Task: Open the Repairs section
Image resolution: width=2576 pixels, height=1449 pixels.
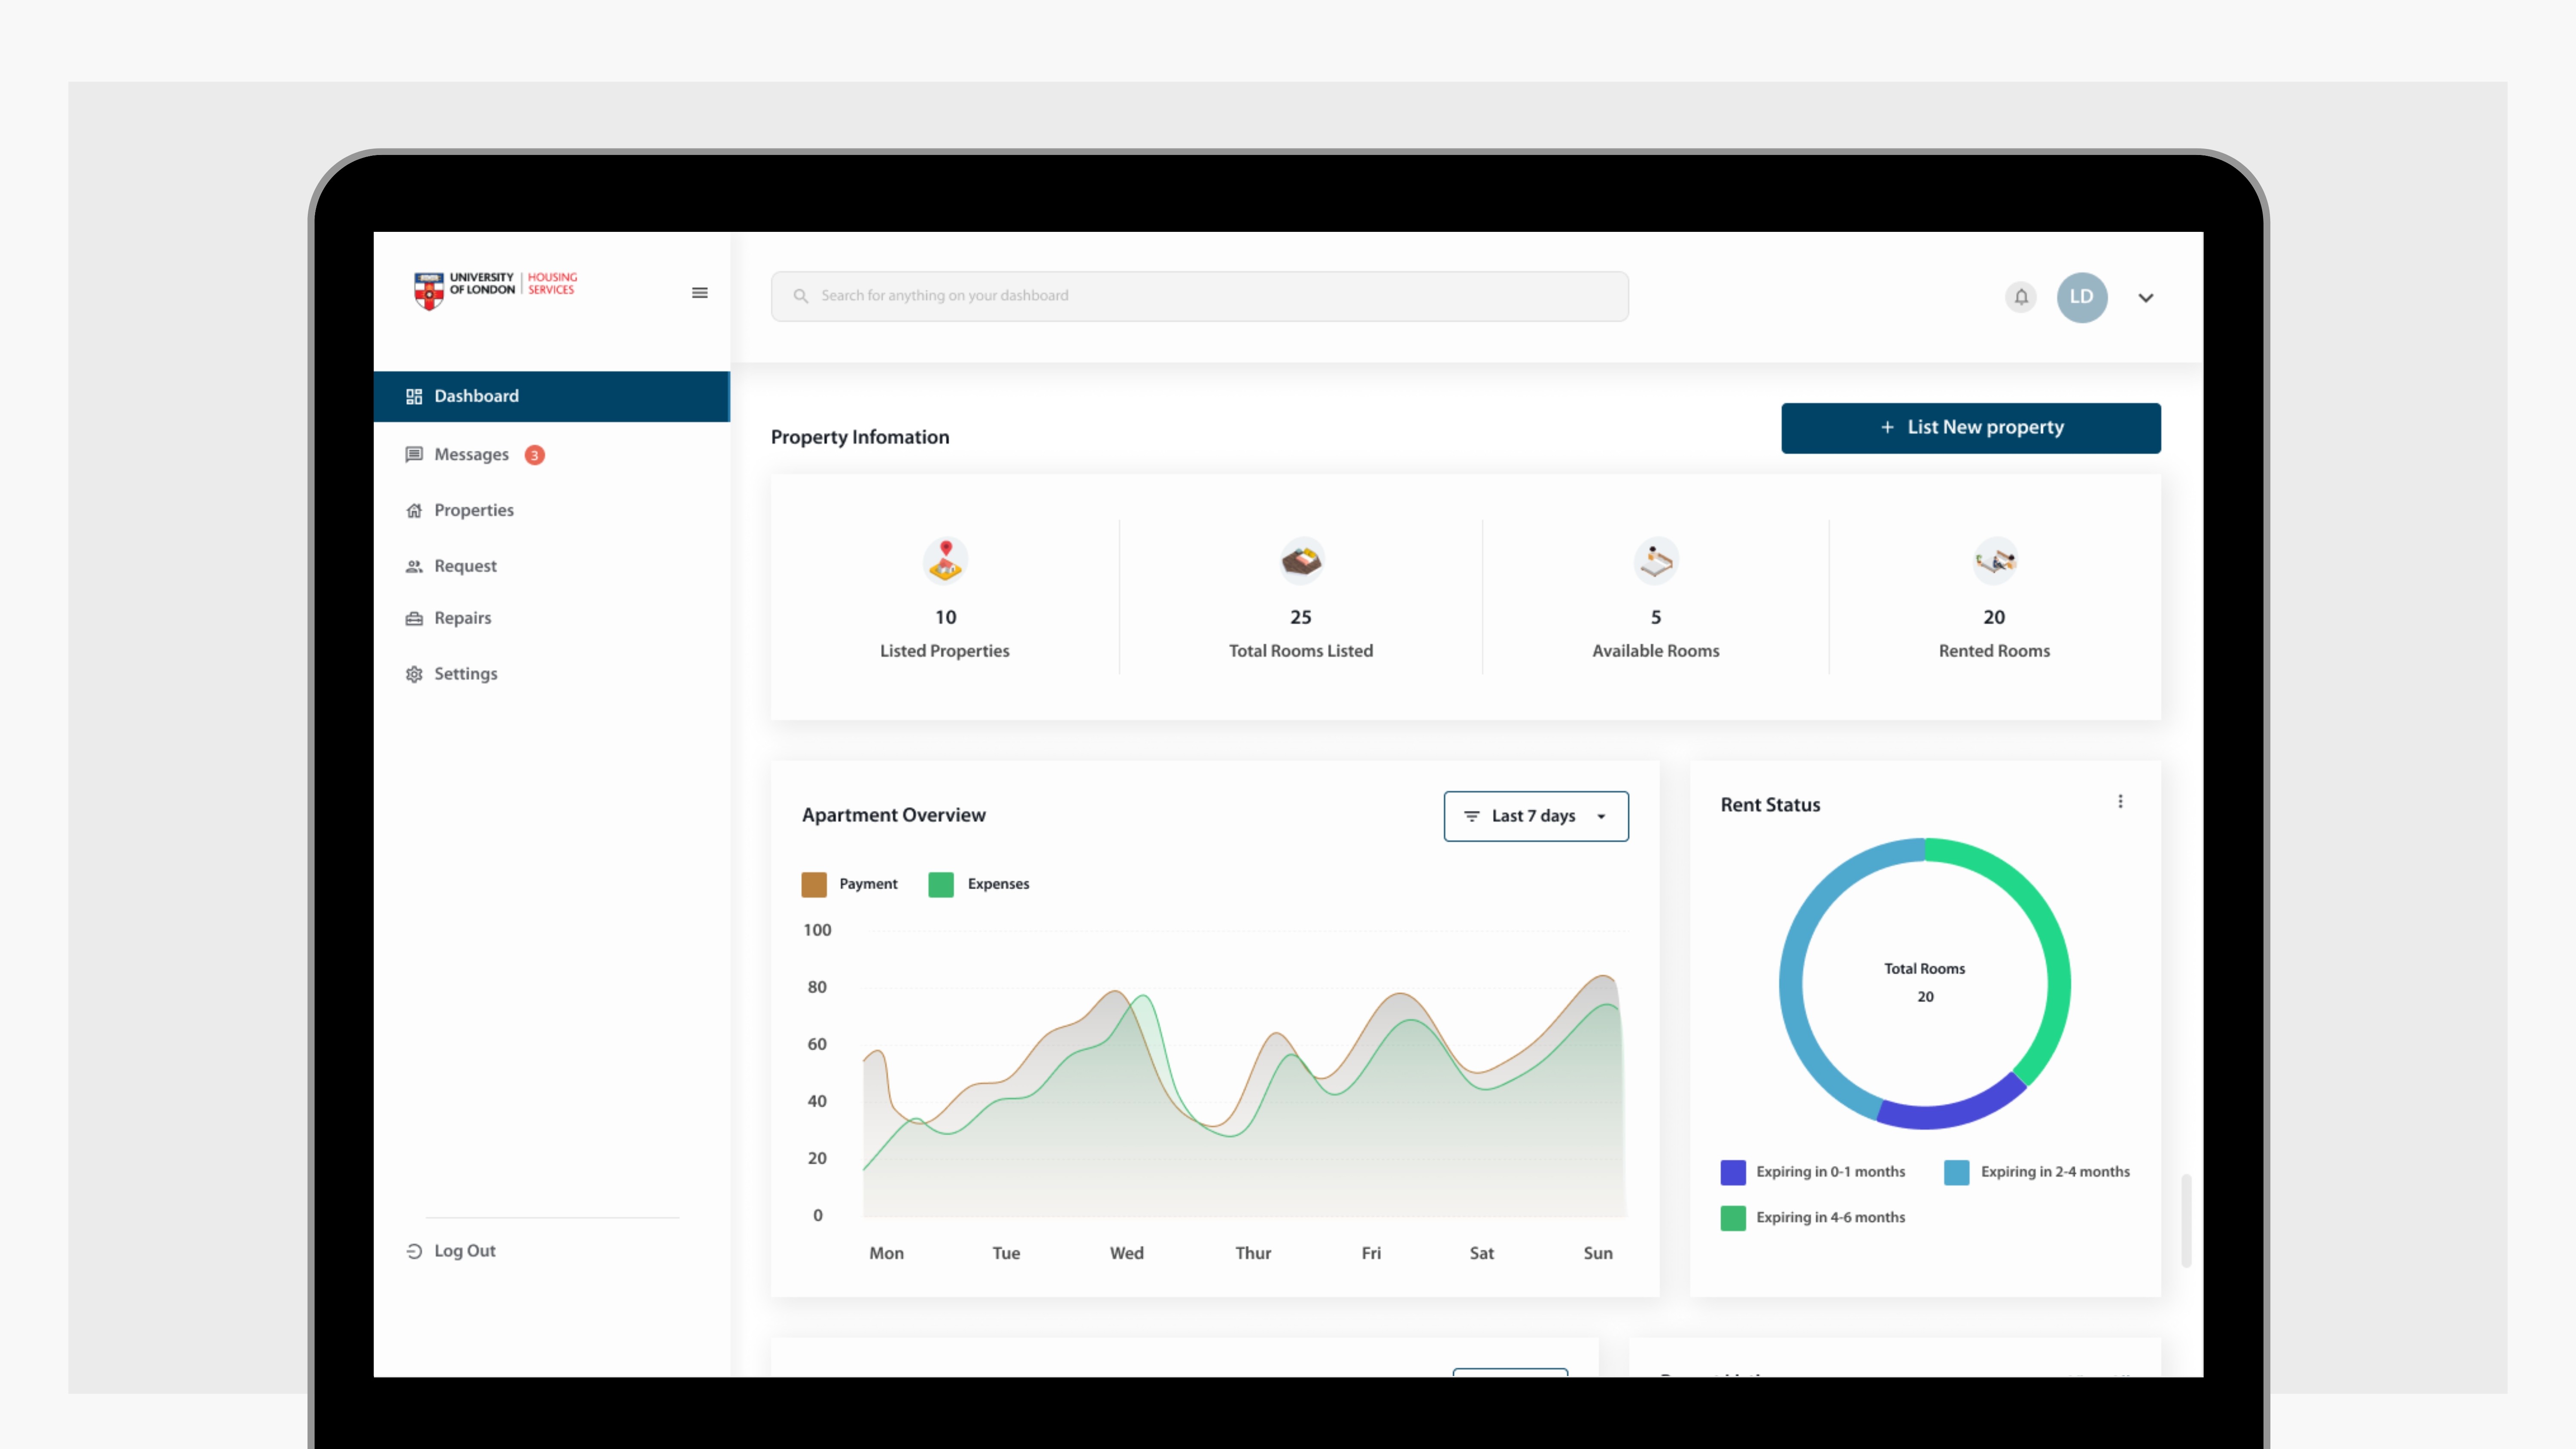Action: pyautogui.click(x=462, y=618)
